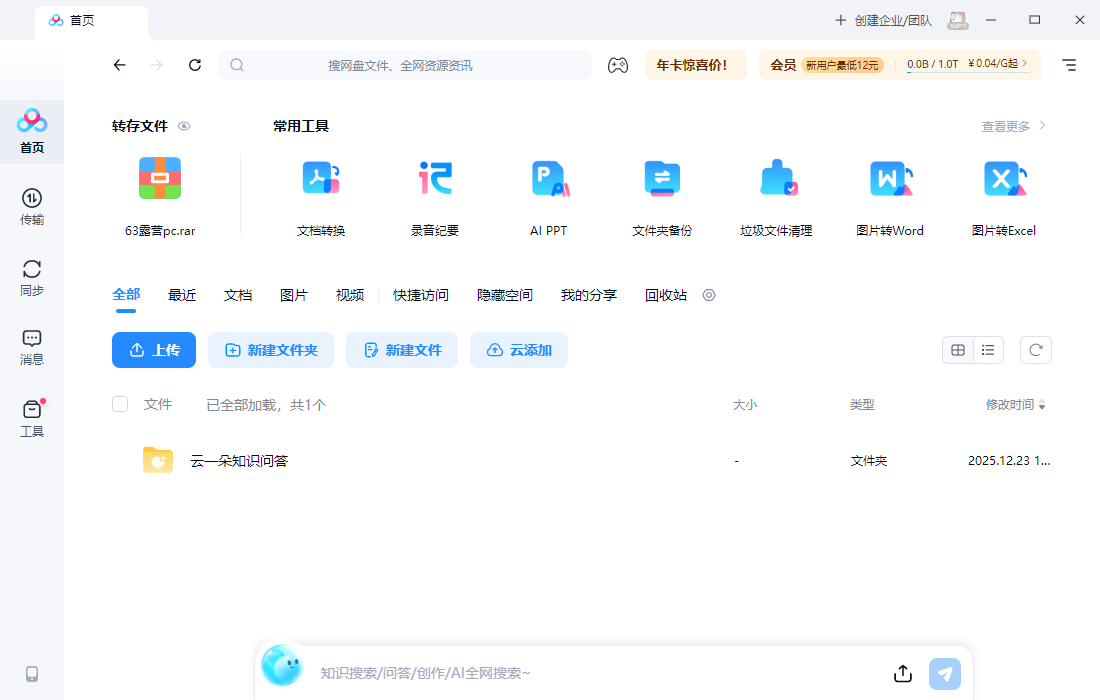Screen dimensions: 1100x700
Task: Launch the 垃圾文件清理 tool
Action: 777,178
